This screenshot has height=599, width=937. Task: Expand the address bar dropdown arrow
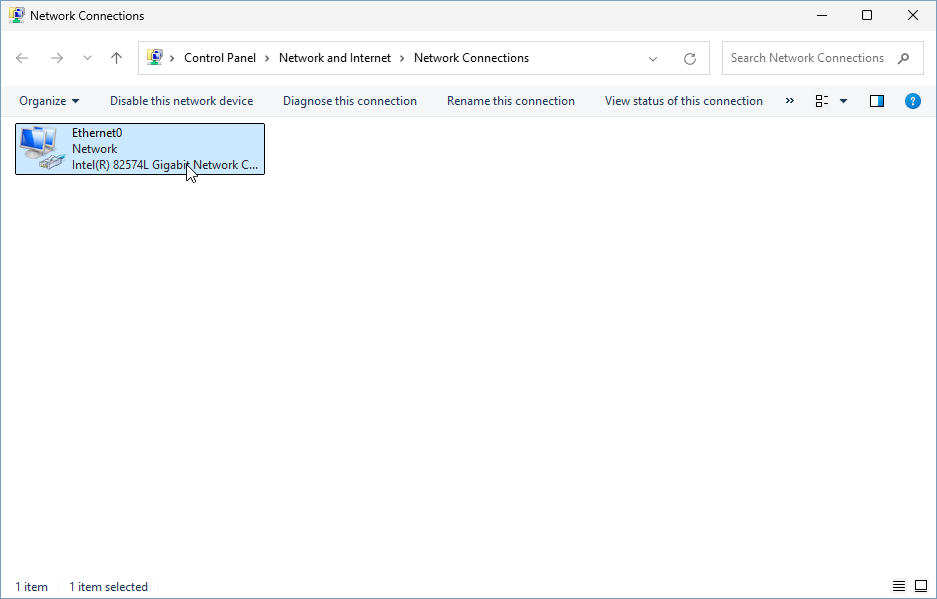(653, 58)
